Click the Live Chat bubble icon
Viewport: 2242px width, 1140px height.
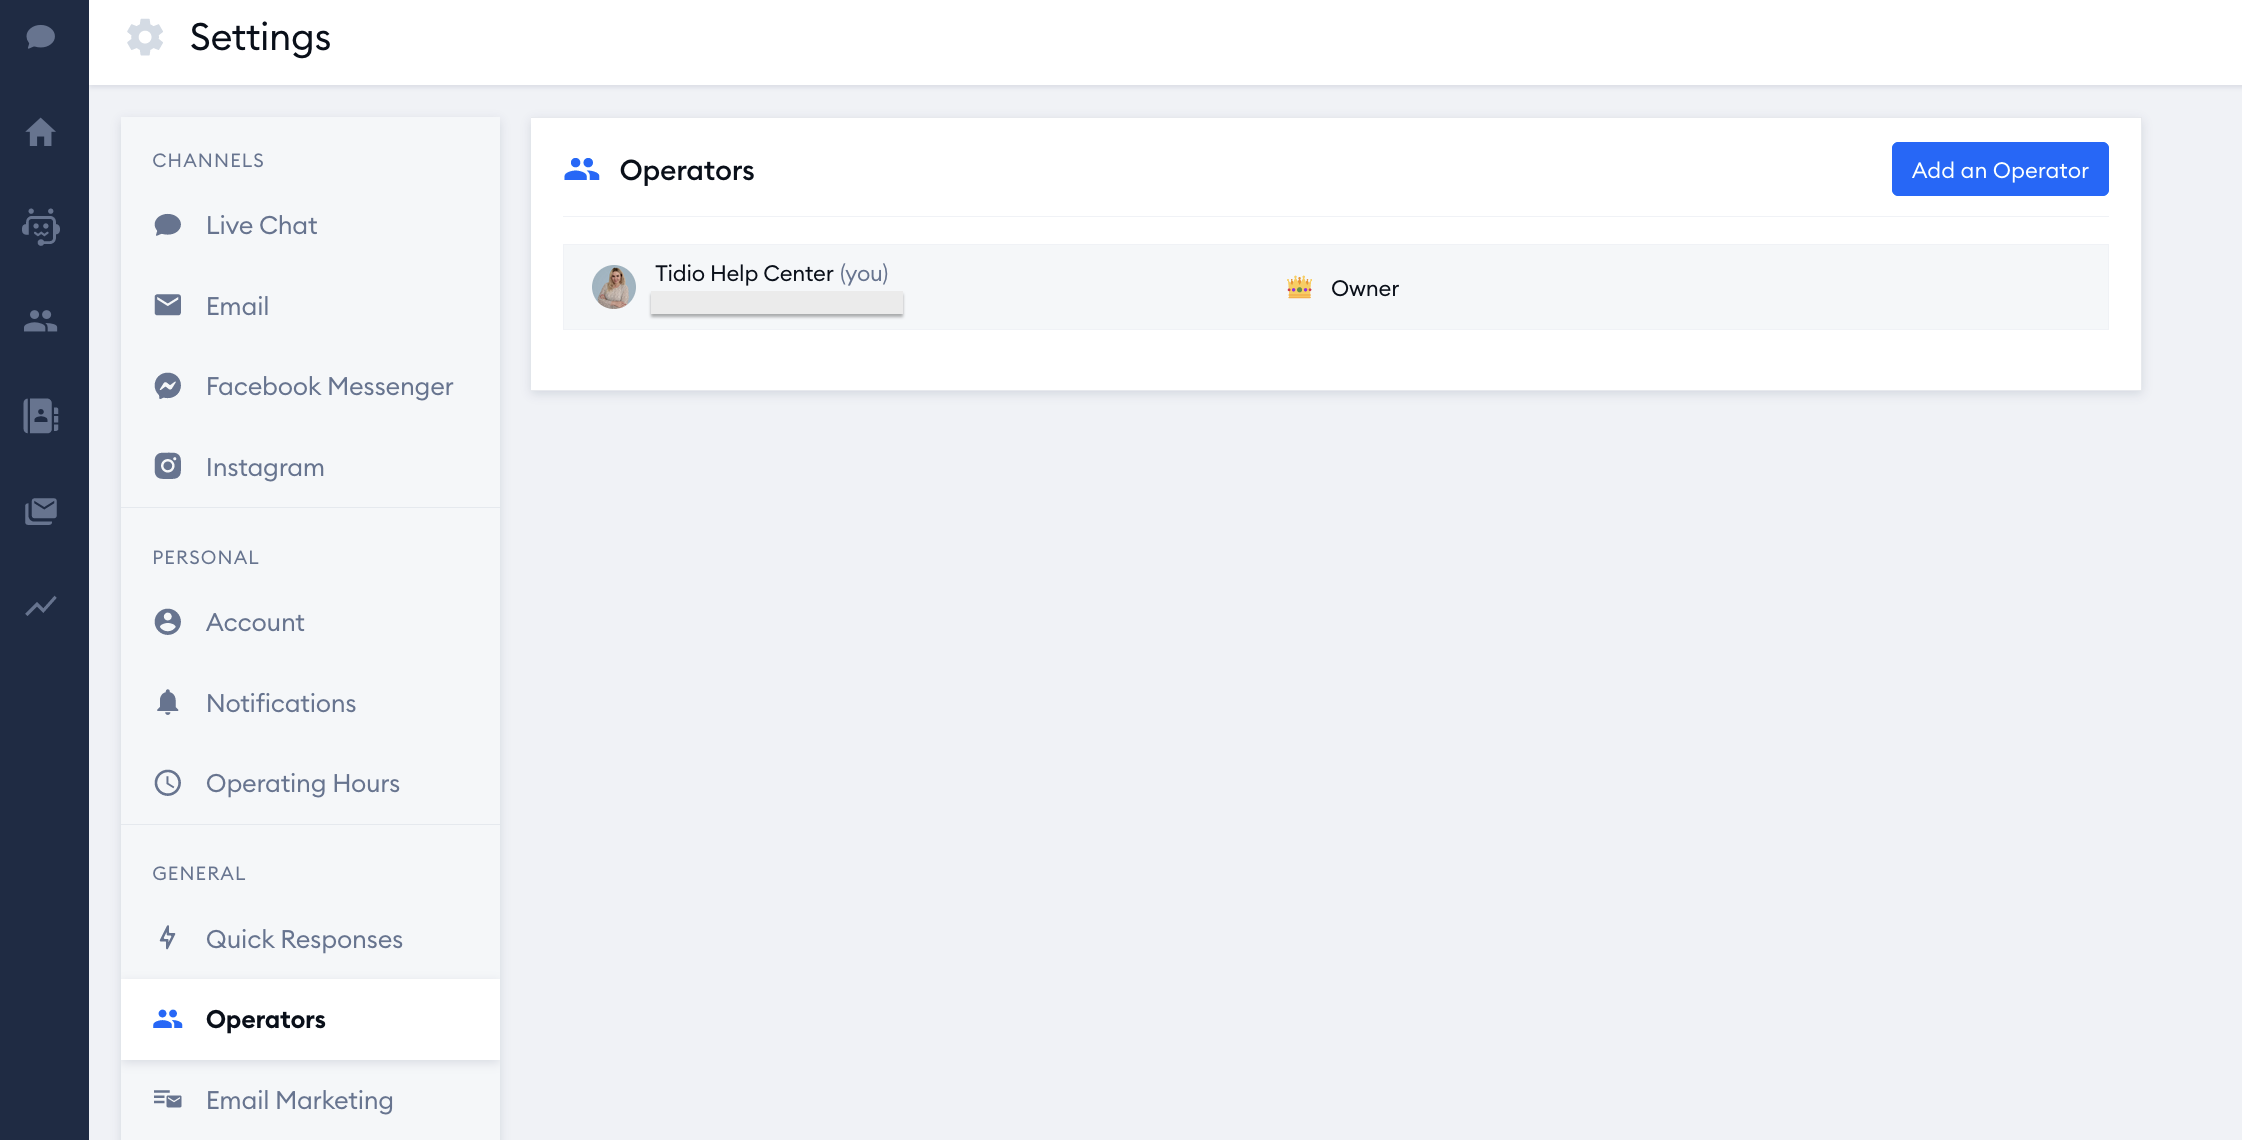[x=168, y=225]
